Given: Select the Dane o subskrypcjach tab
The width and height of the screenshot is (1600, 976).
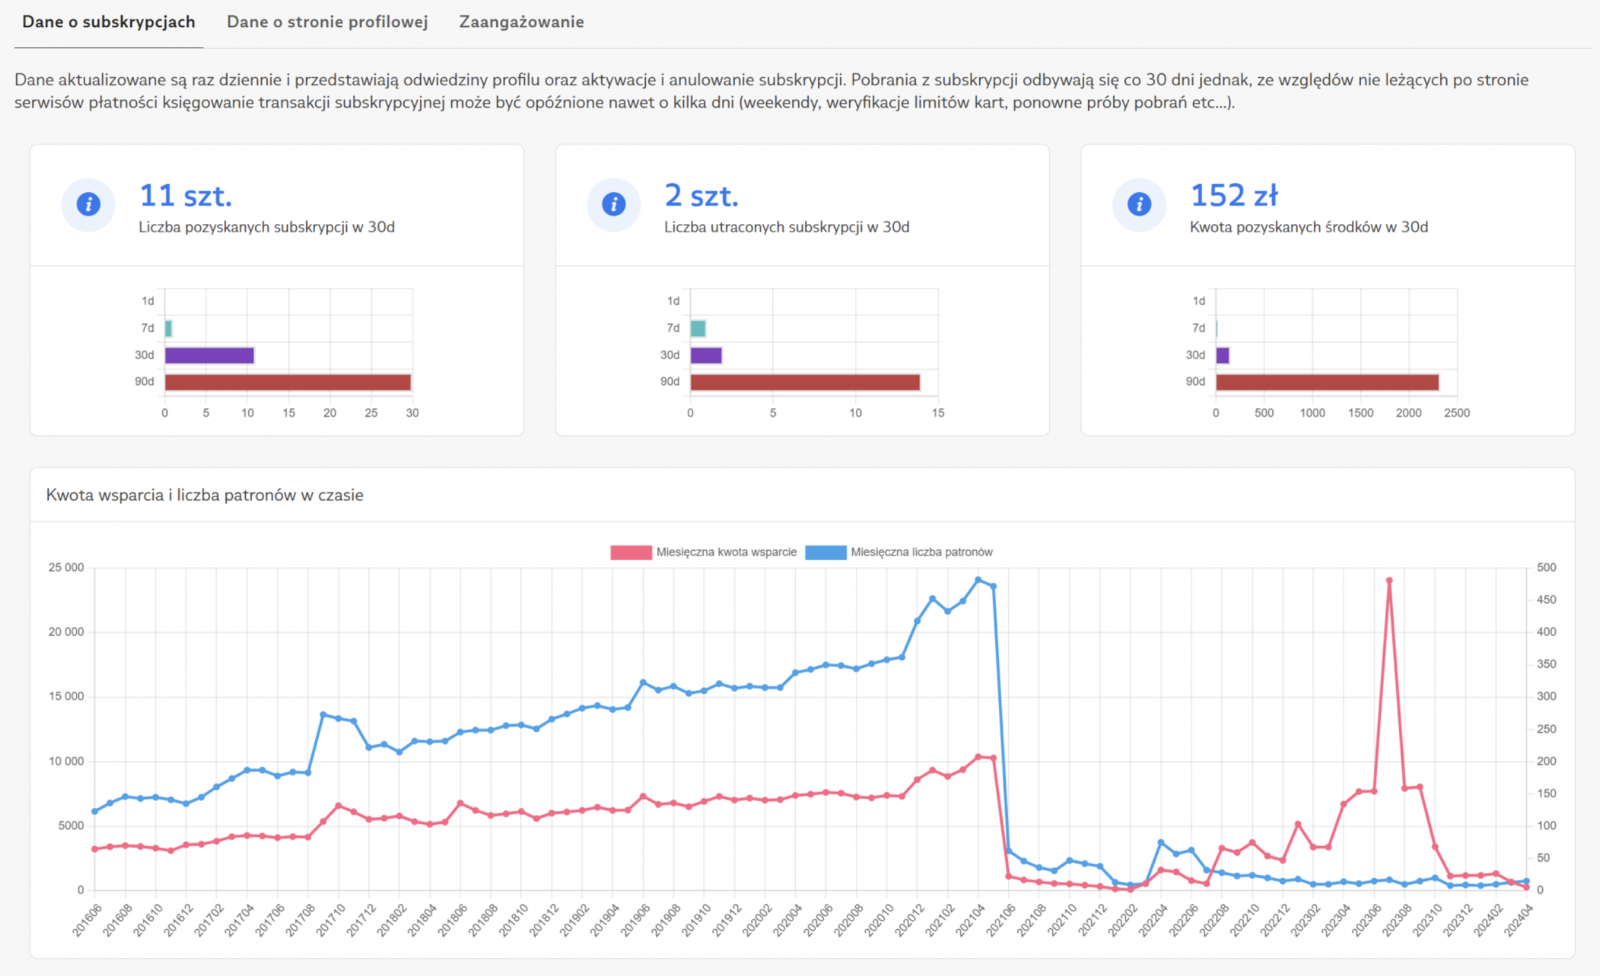Looking at the screenshot, I should (109, 22).
